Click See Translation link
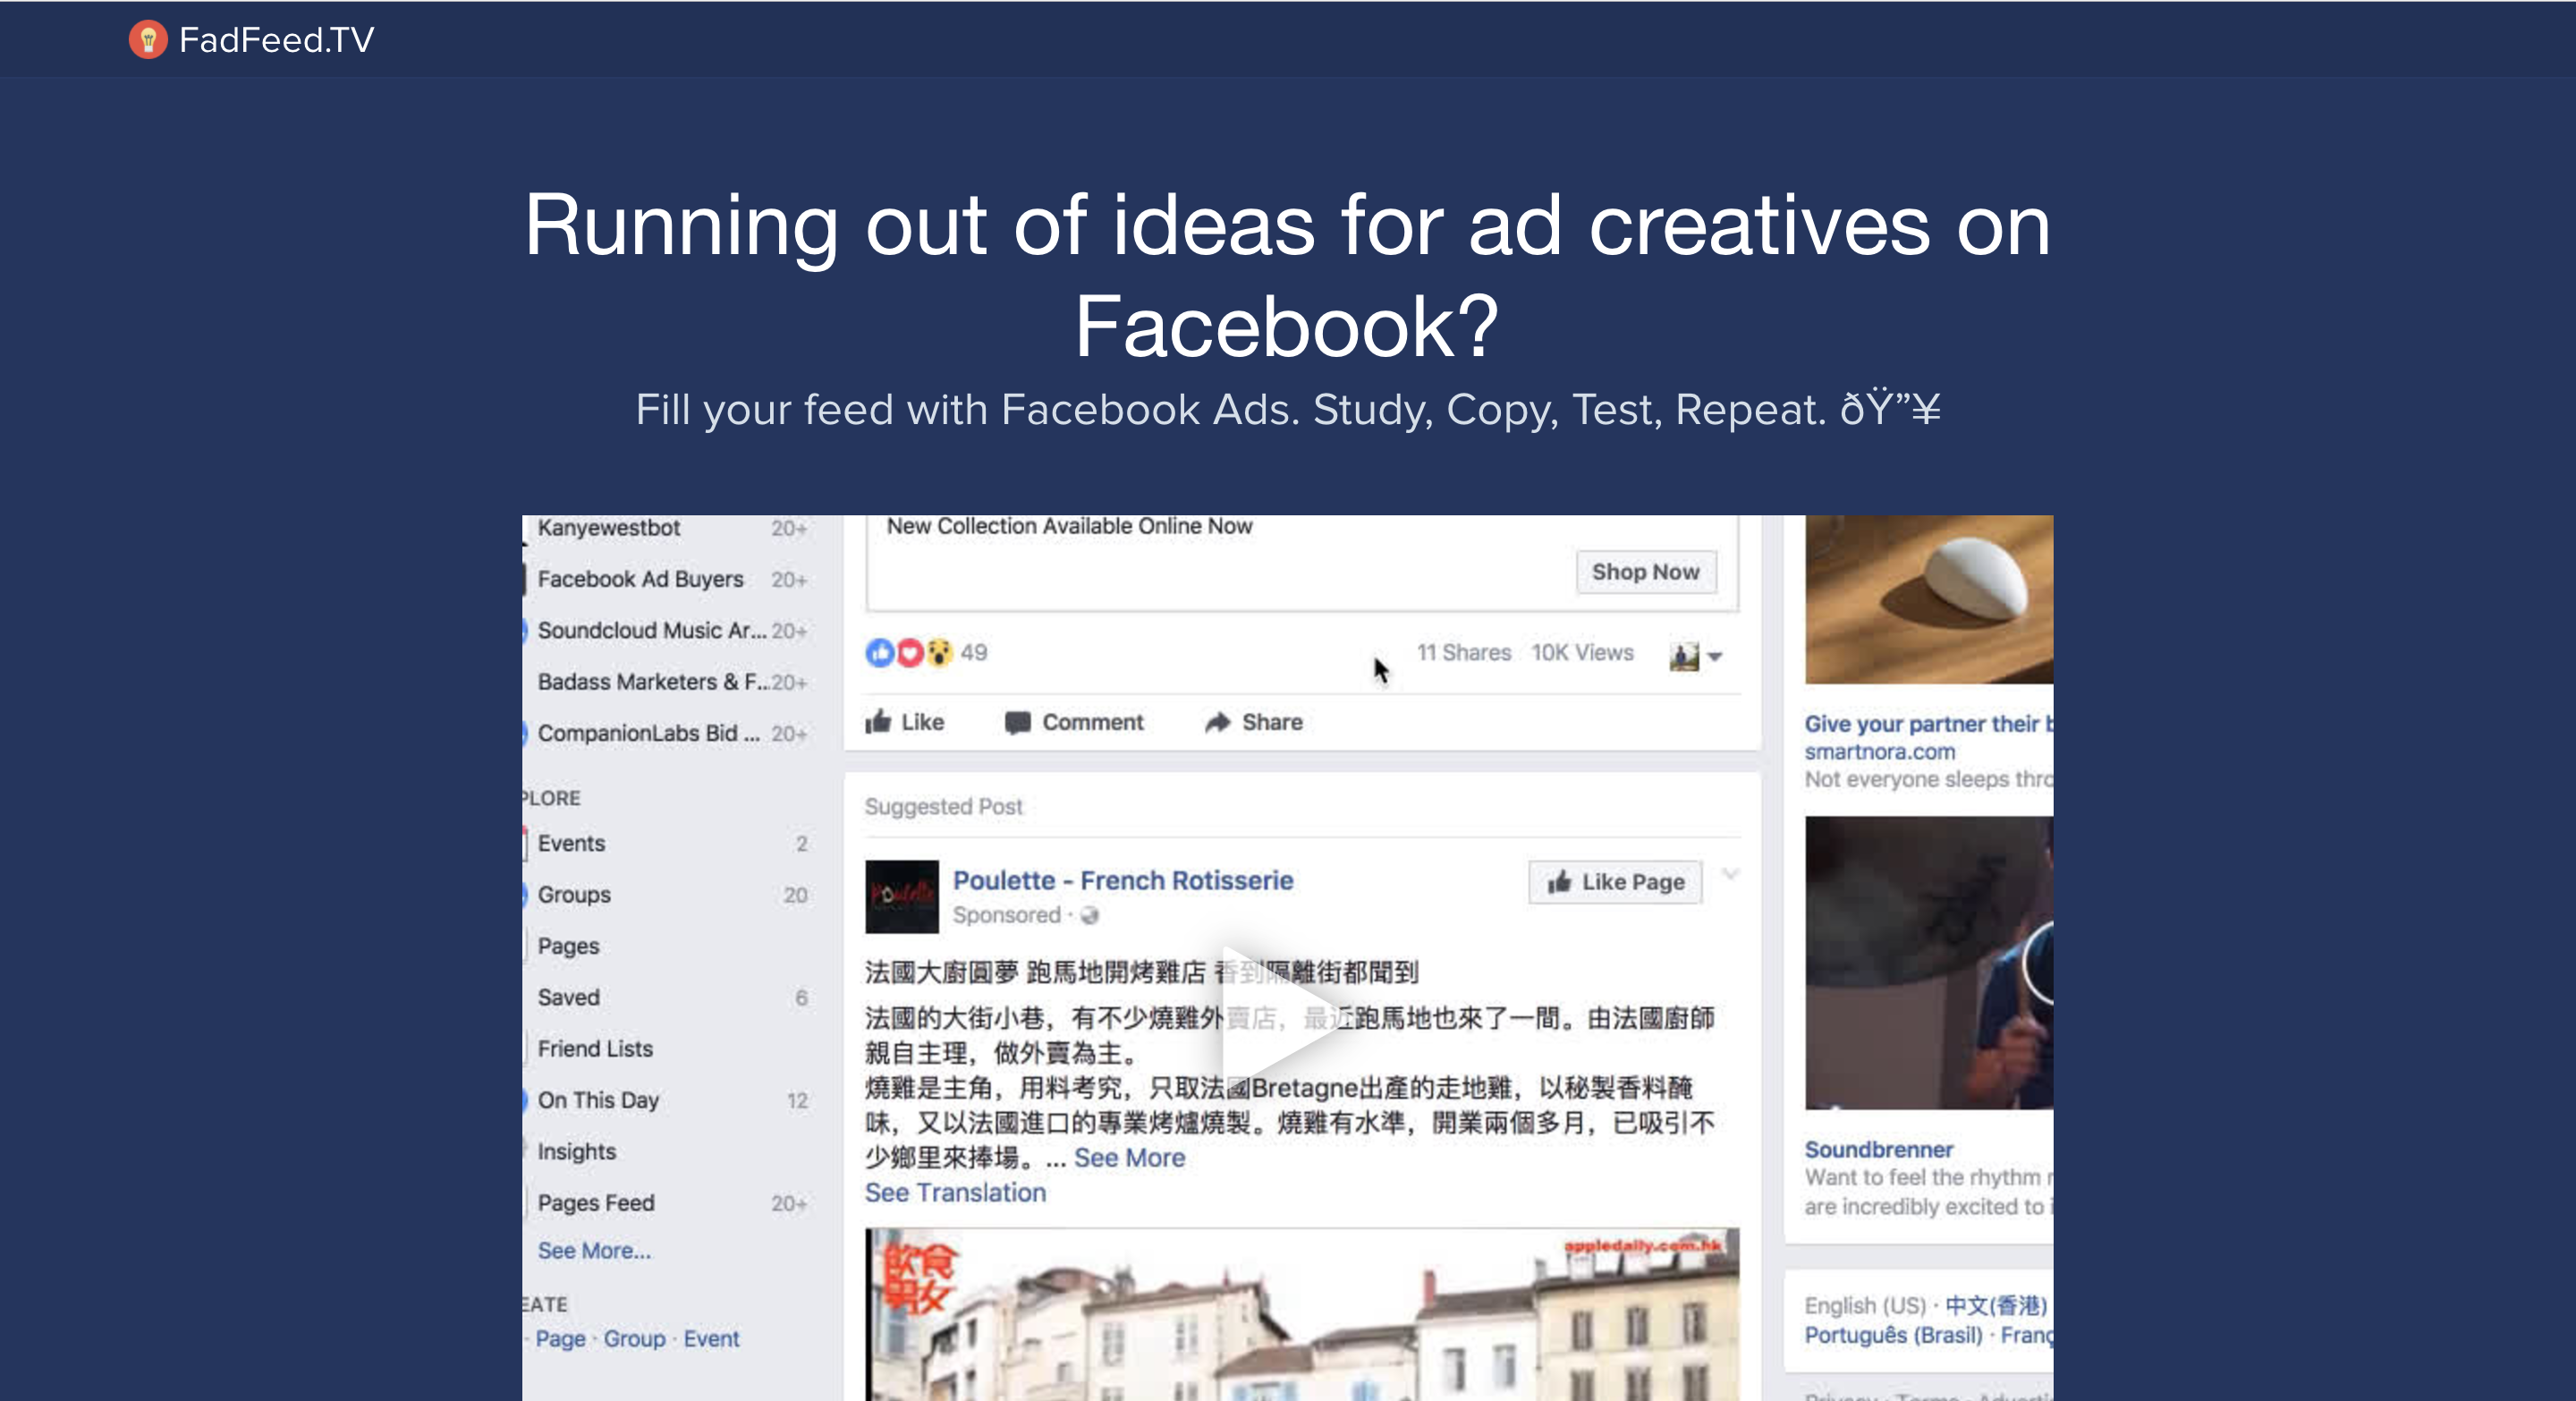The height and width of the screenshot is (1401, 2576). click(x=955, y=1192)
